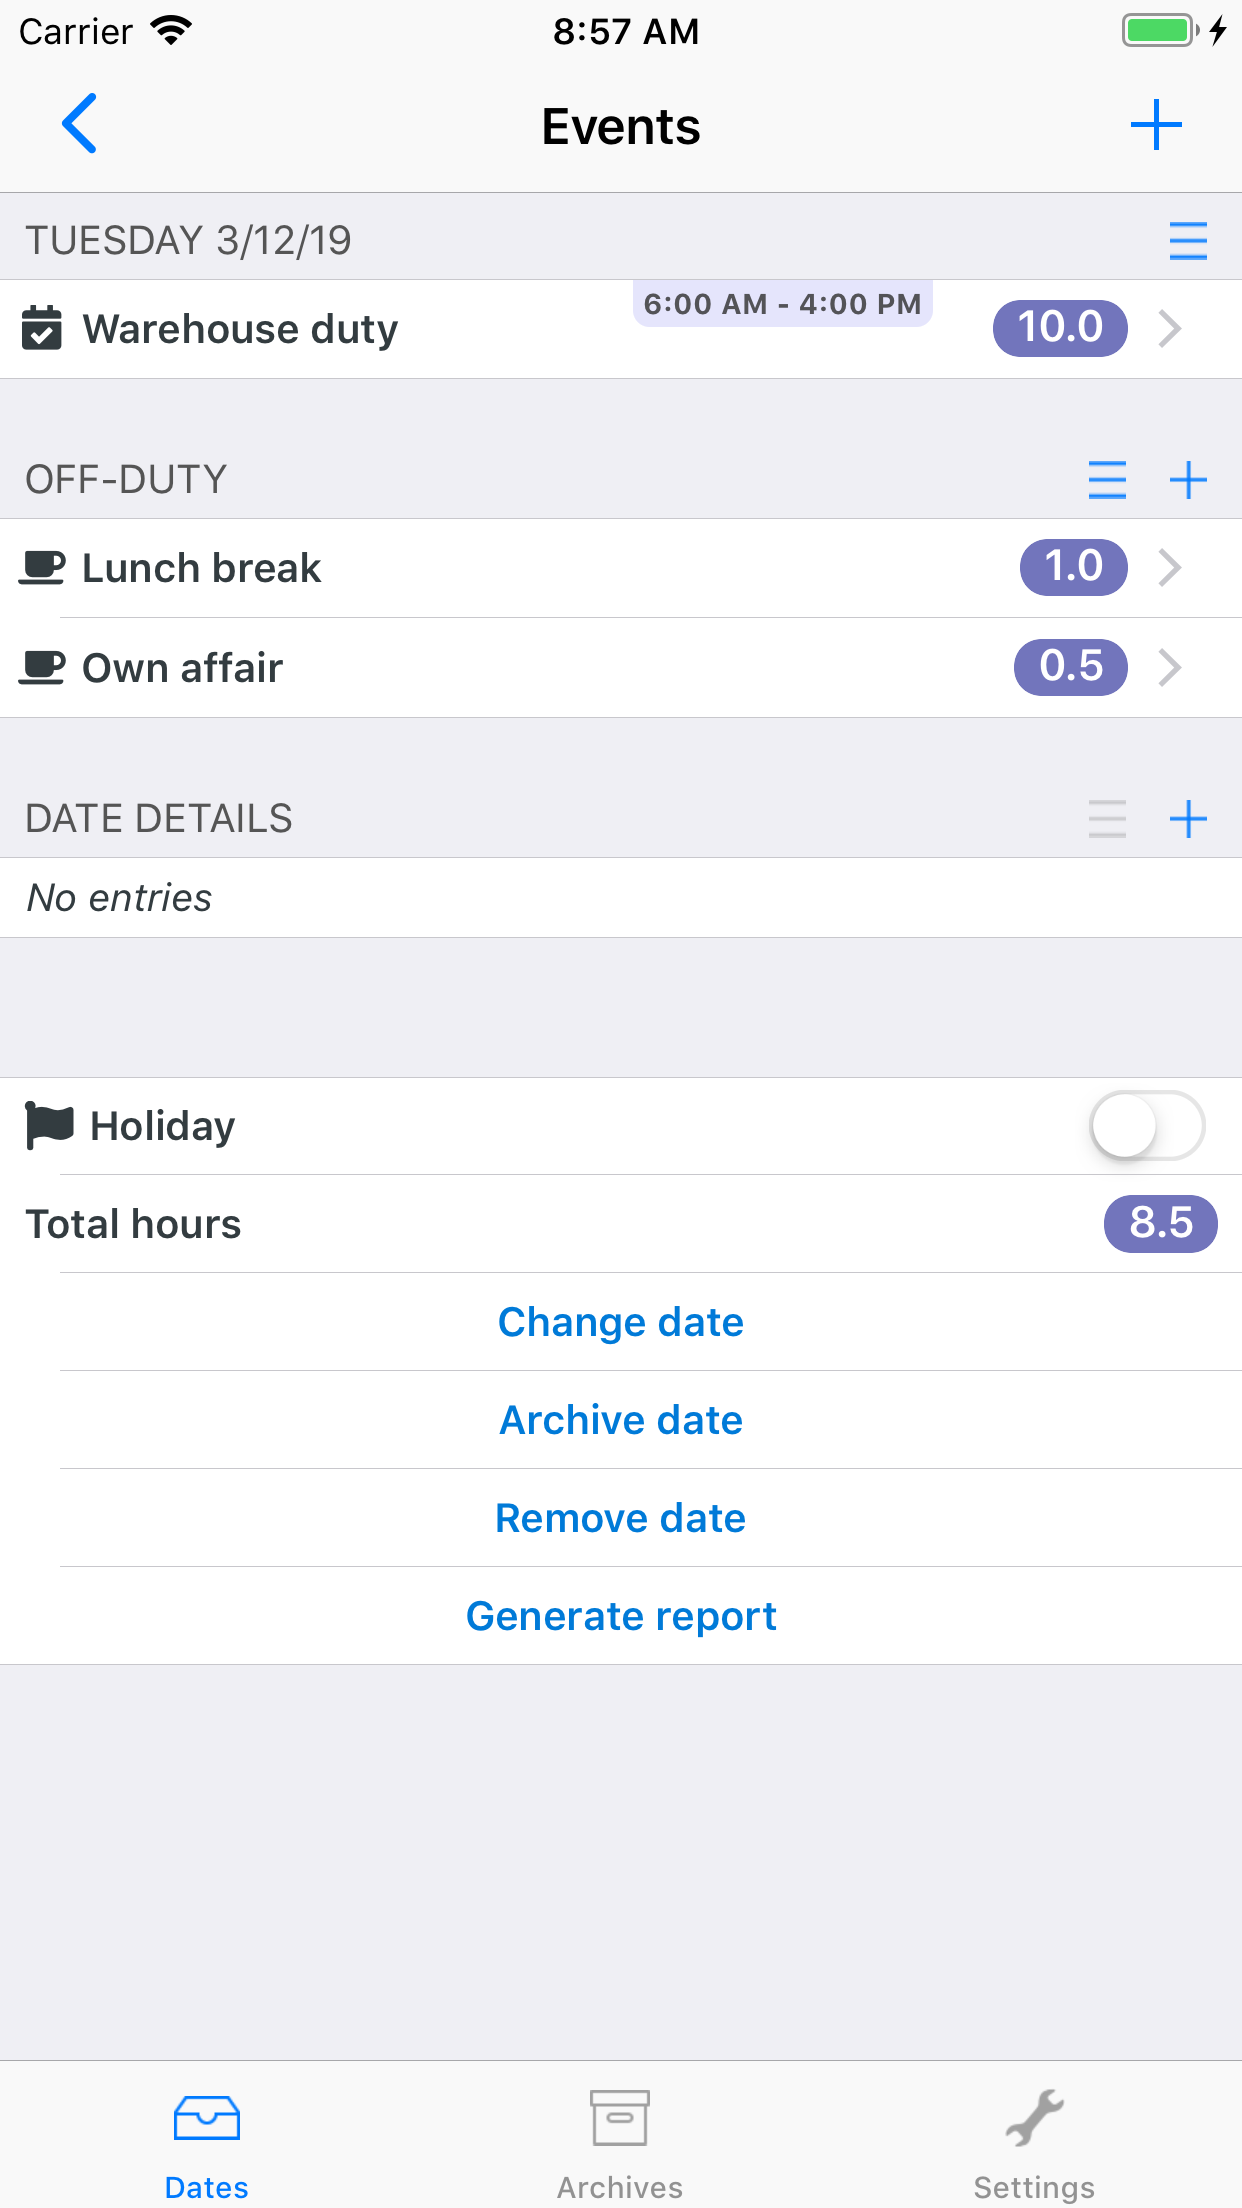Tap the plus icon beside the Events title

pyautogui.click(x=1156, y=125)
